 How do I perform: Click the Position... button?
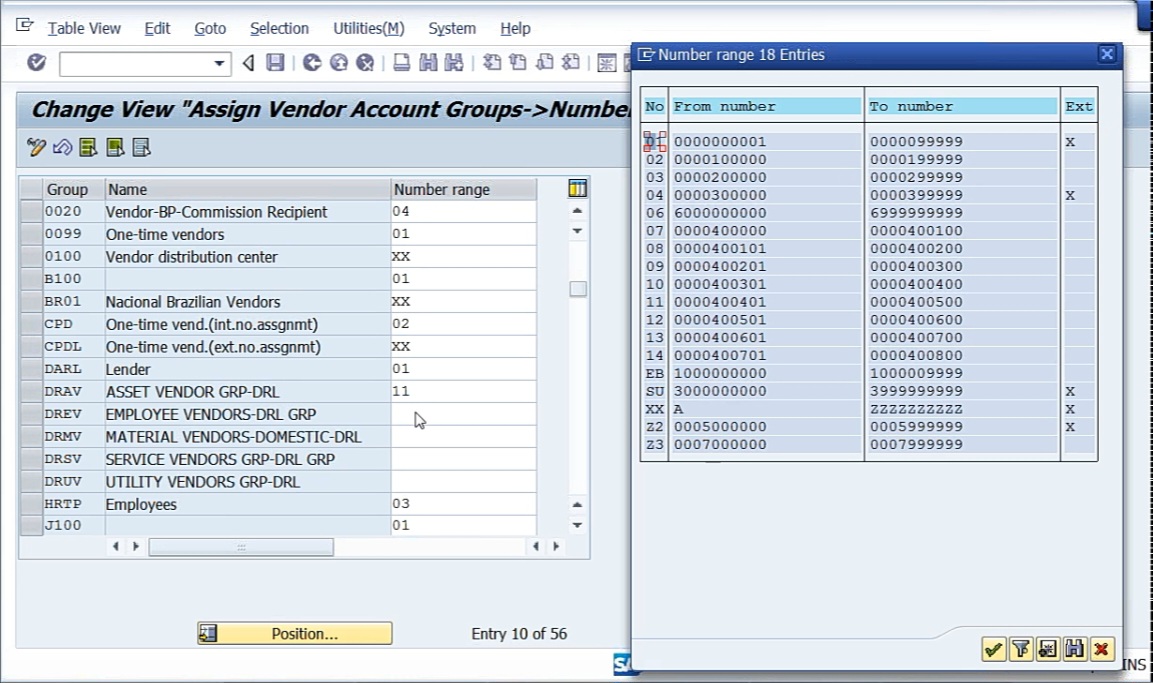295,634
